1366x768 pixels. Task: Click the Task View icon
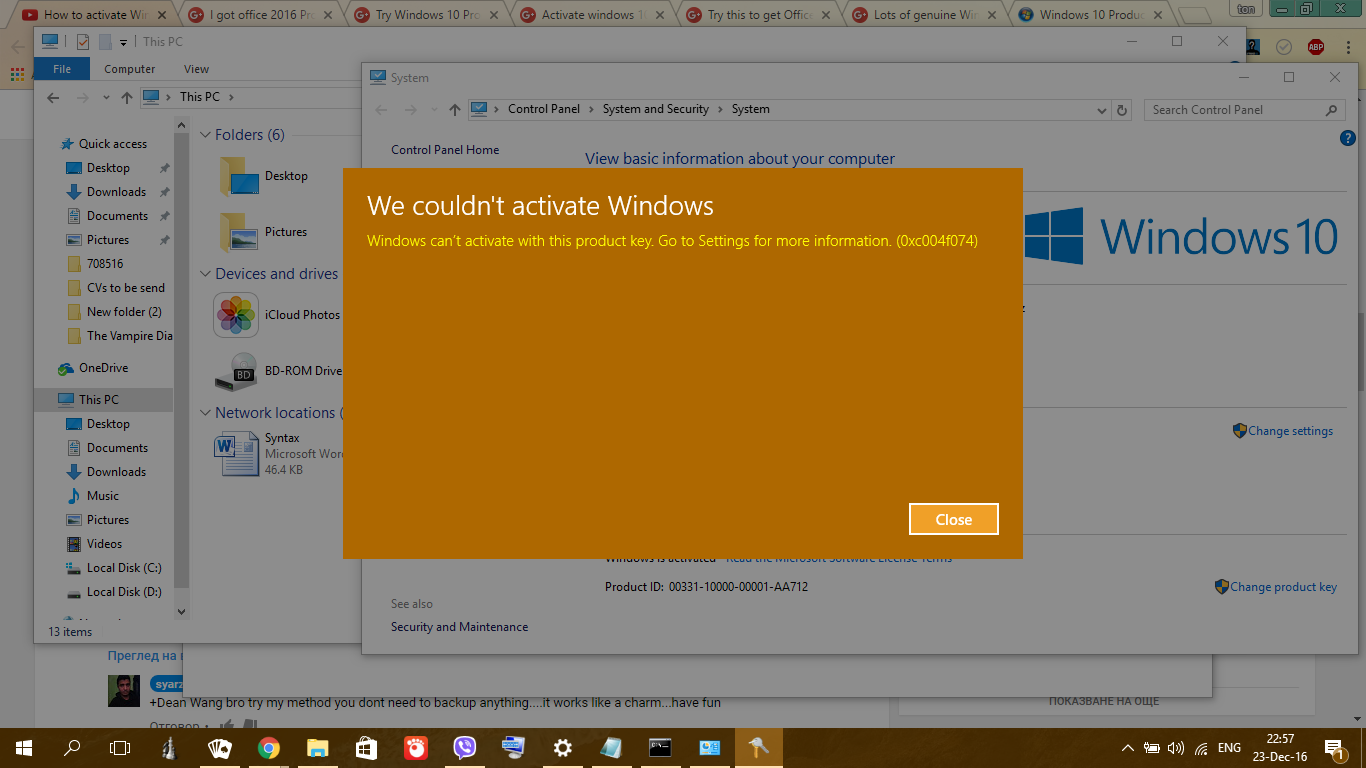pyautogui.click(x=120, y=748)
